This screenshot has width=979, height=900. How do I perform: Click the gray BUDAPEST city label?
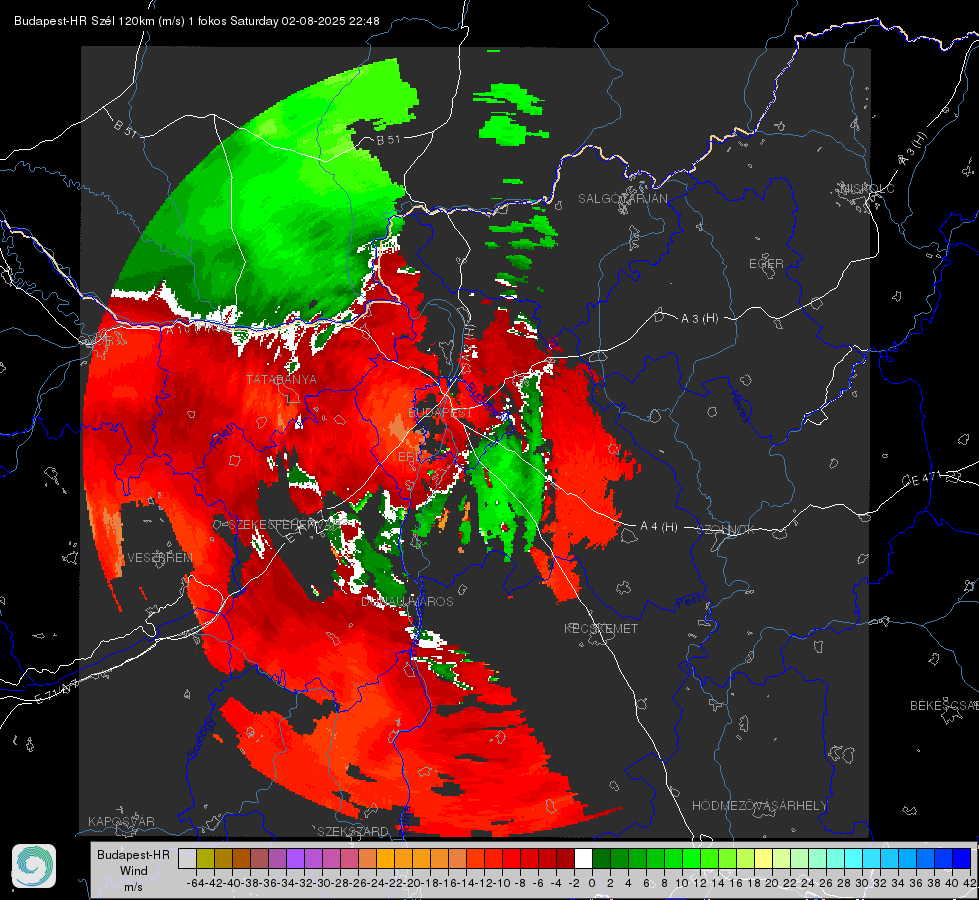click(x=440, y=413)
